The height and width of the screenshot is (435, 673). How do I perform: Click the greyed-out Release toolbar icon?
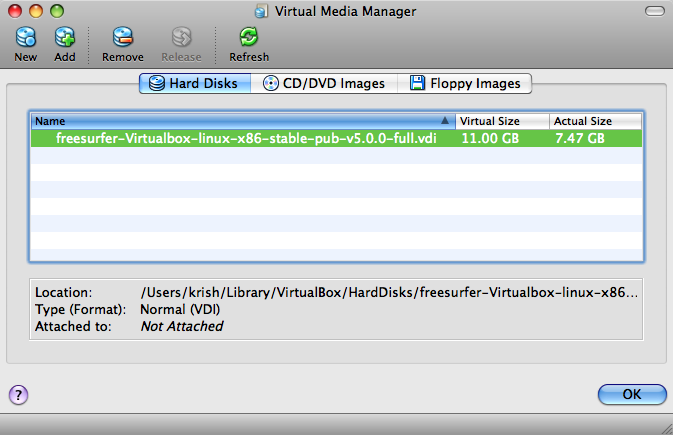click(x=181, y=38)
